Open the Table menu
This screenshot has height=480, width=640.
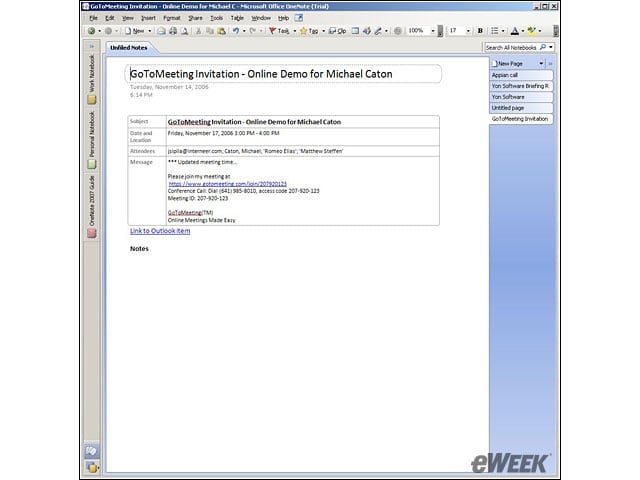click(237, 18)
